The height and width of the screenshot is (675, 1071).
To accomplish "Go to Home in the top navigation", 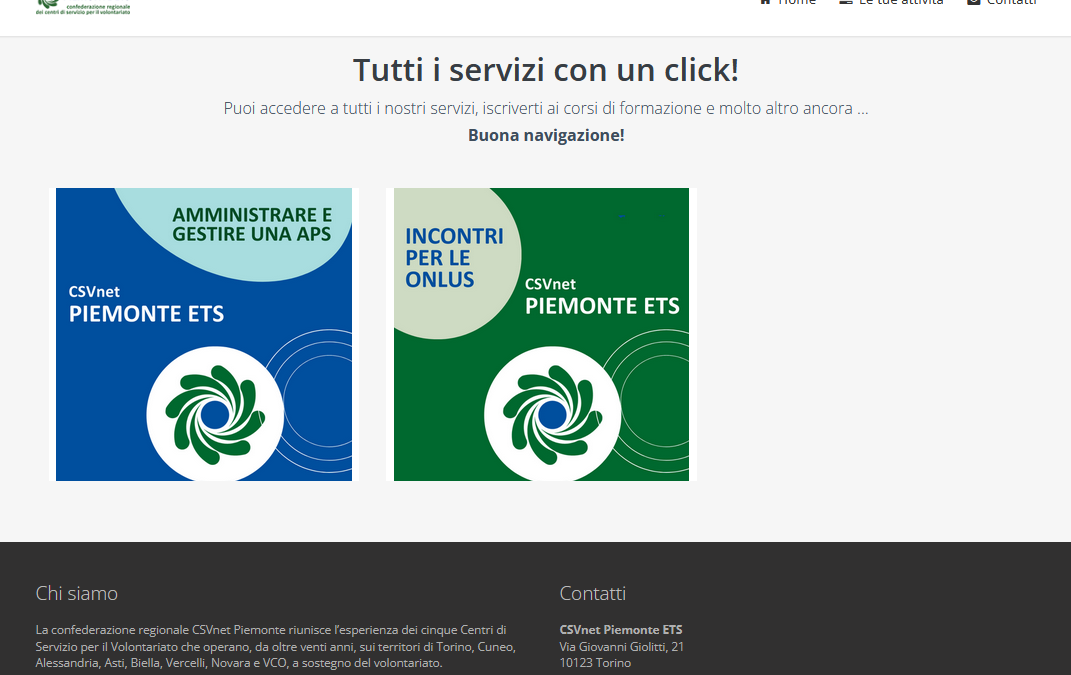I will [x=788, y=2].
